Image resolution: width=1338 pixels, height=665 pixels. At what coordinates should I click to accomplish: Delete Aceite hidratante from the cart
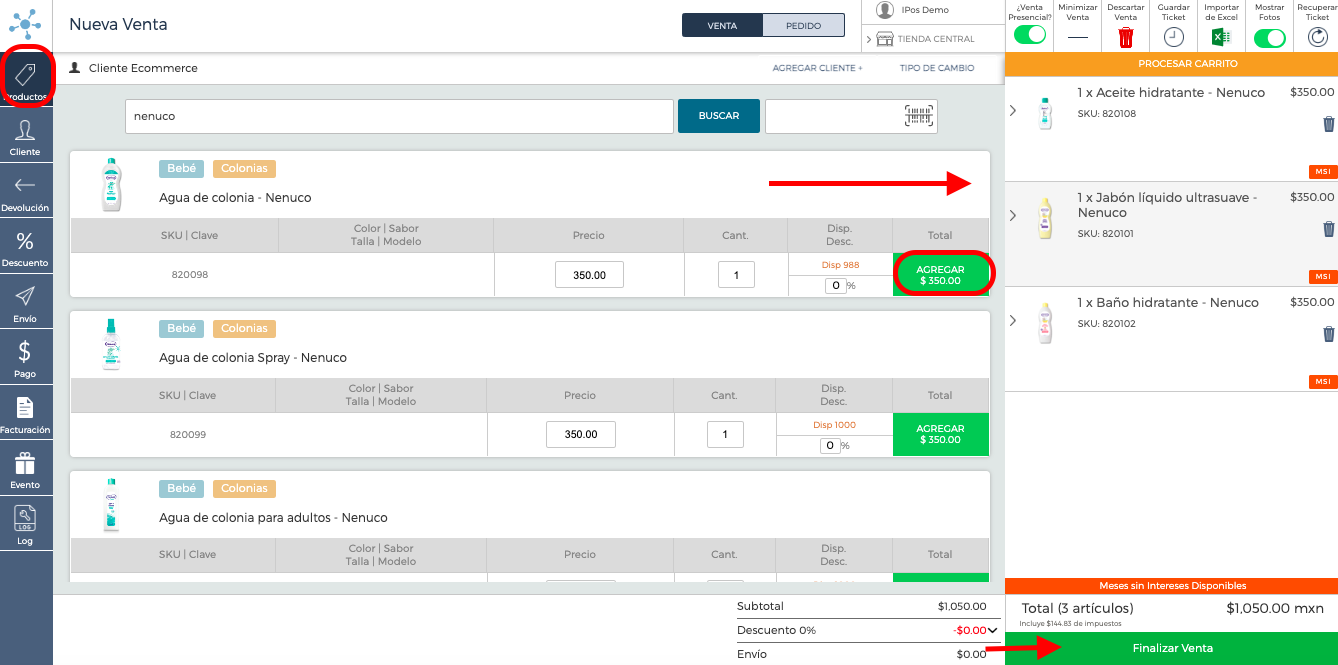1328,124
